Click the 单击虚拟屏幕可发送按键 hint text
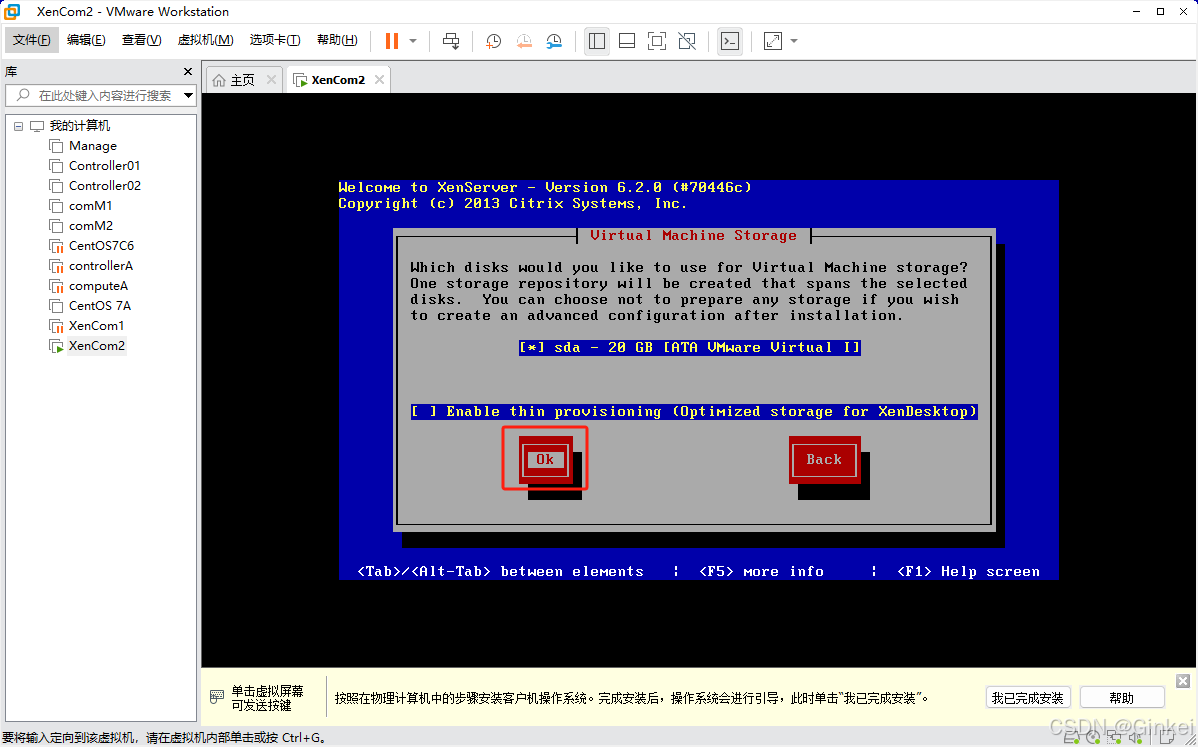The width and height of the screenshot is (1198, 747). point(267,697)
